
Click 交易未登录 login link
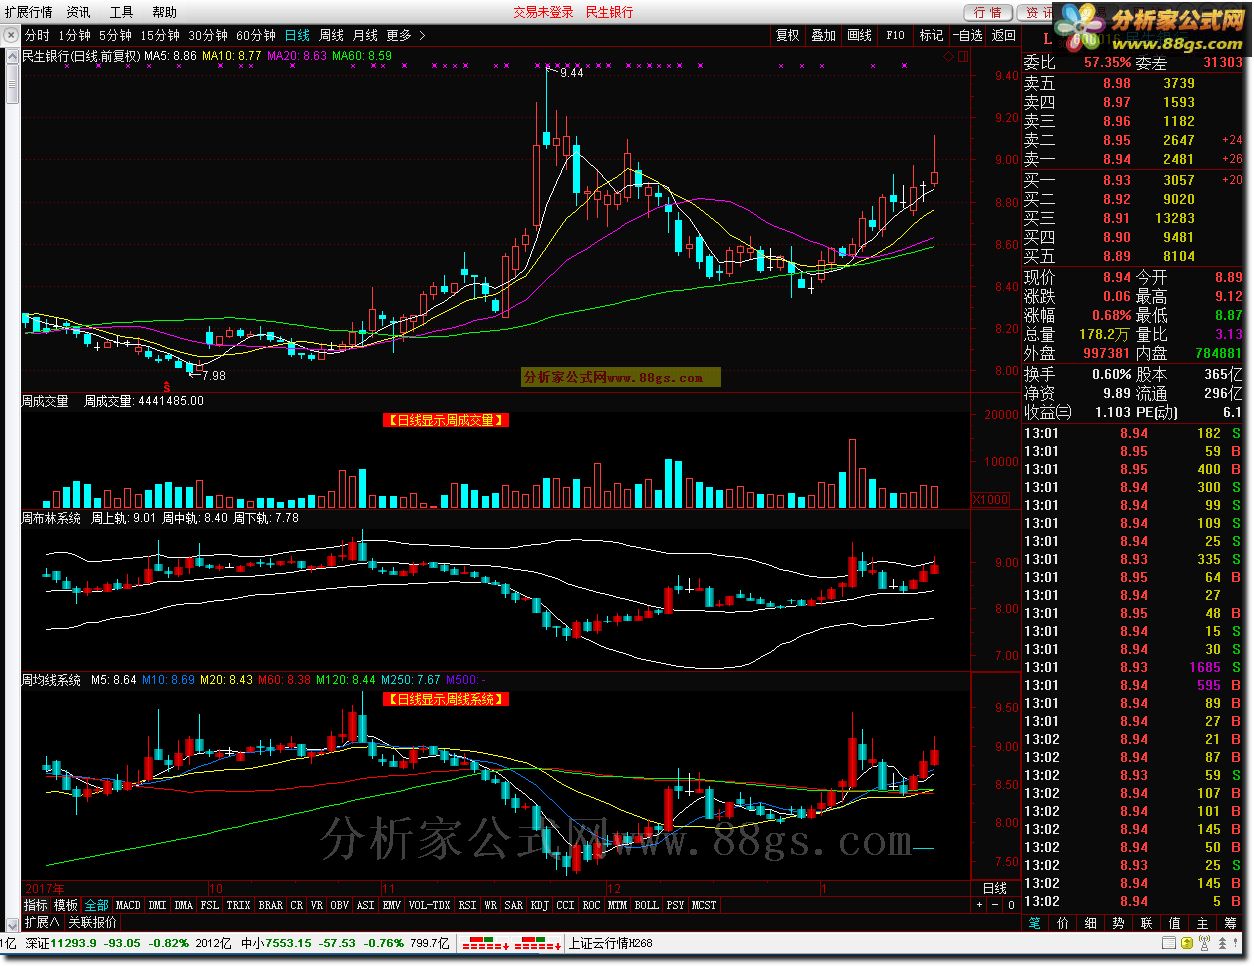click(543, 12)
